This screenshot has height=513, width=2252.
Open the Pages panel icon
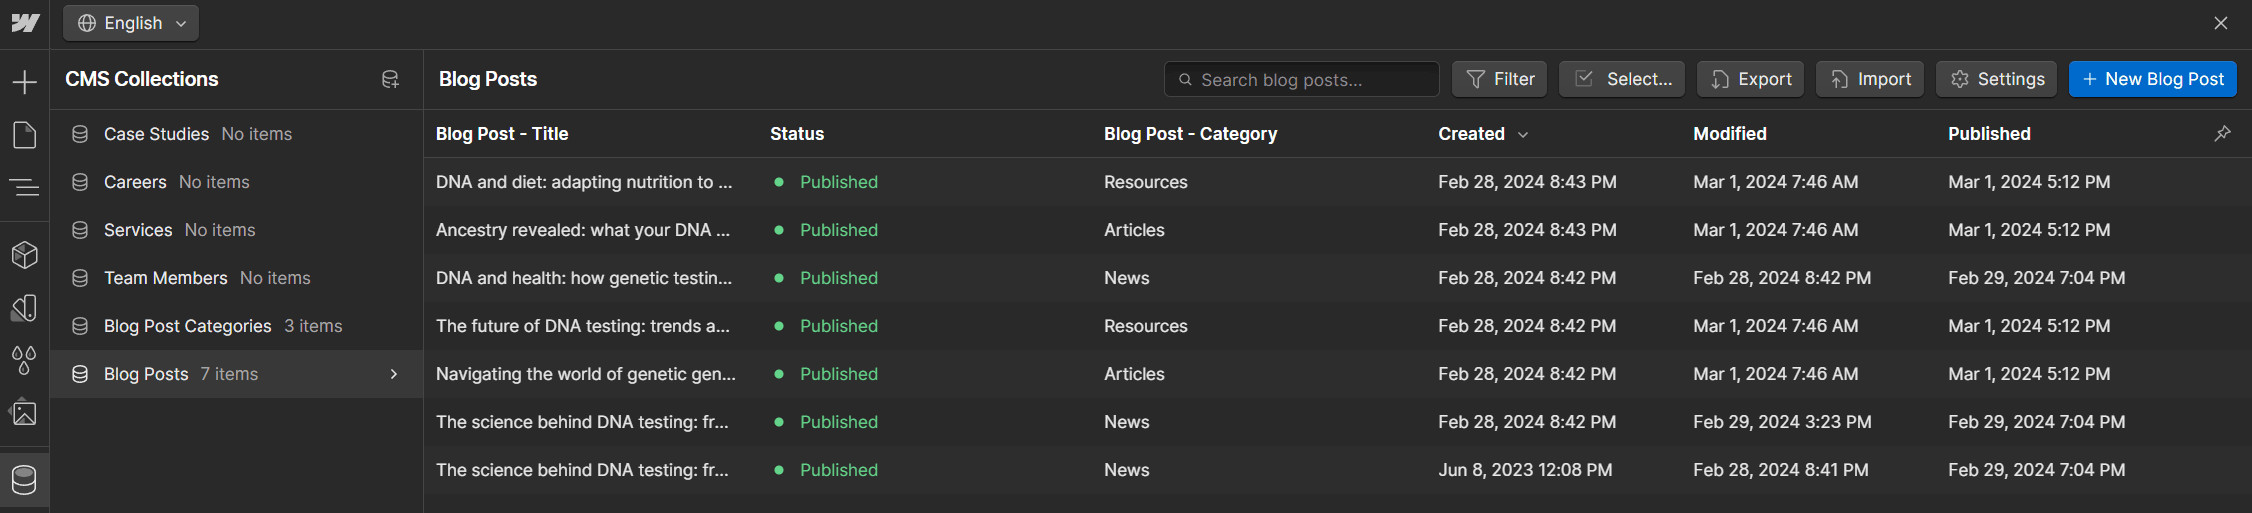[24, 135]
